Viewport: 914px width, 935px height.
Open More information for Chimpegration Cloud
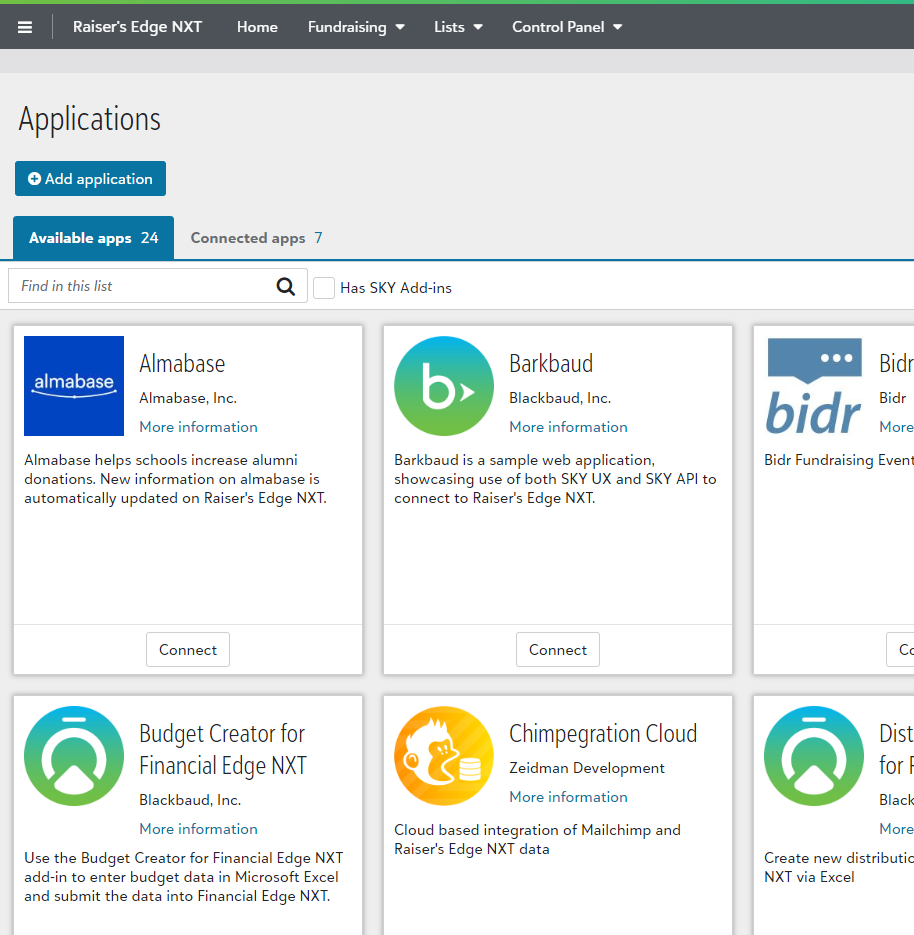click(568, 797)
